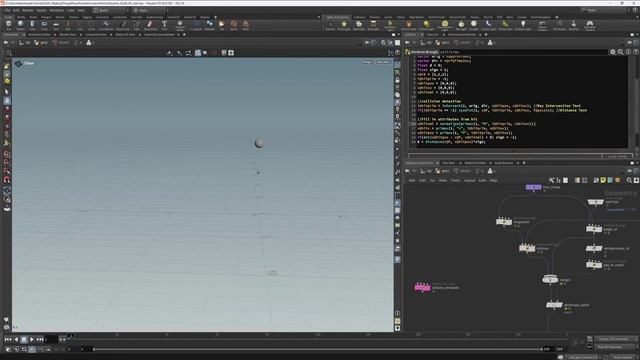640x360 pixels.
Task: Add an Area Light from the shelf
Action: point(373,25)
